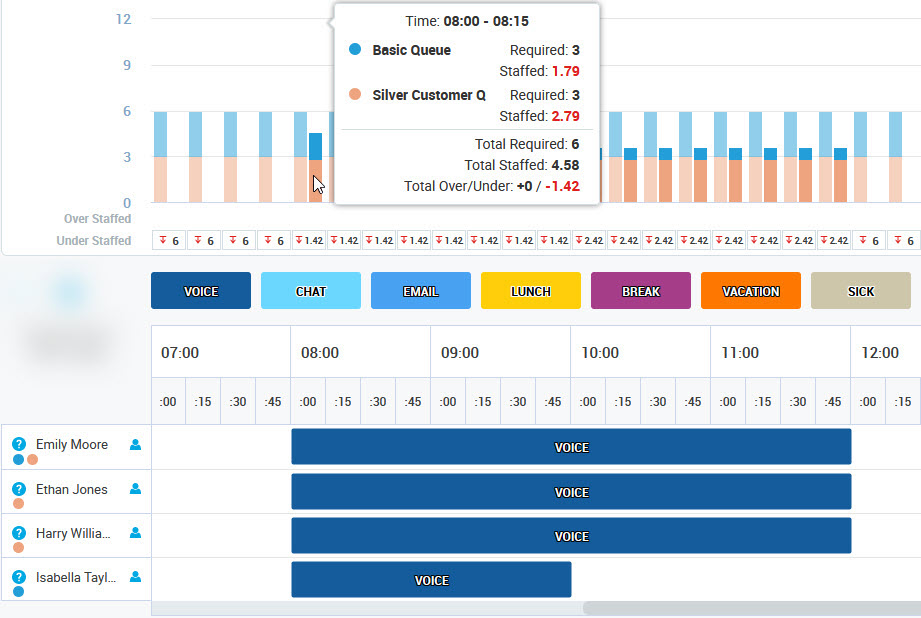Pick the EMAIL activity button
921x618 pixels.
tap(420, 291)
